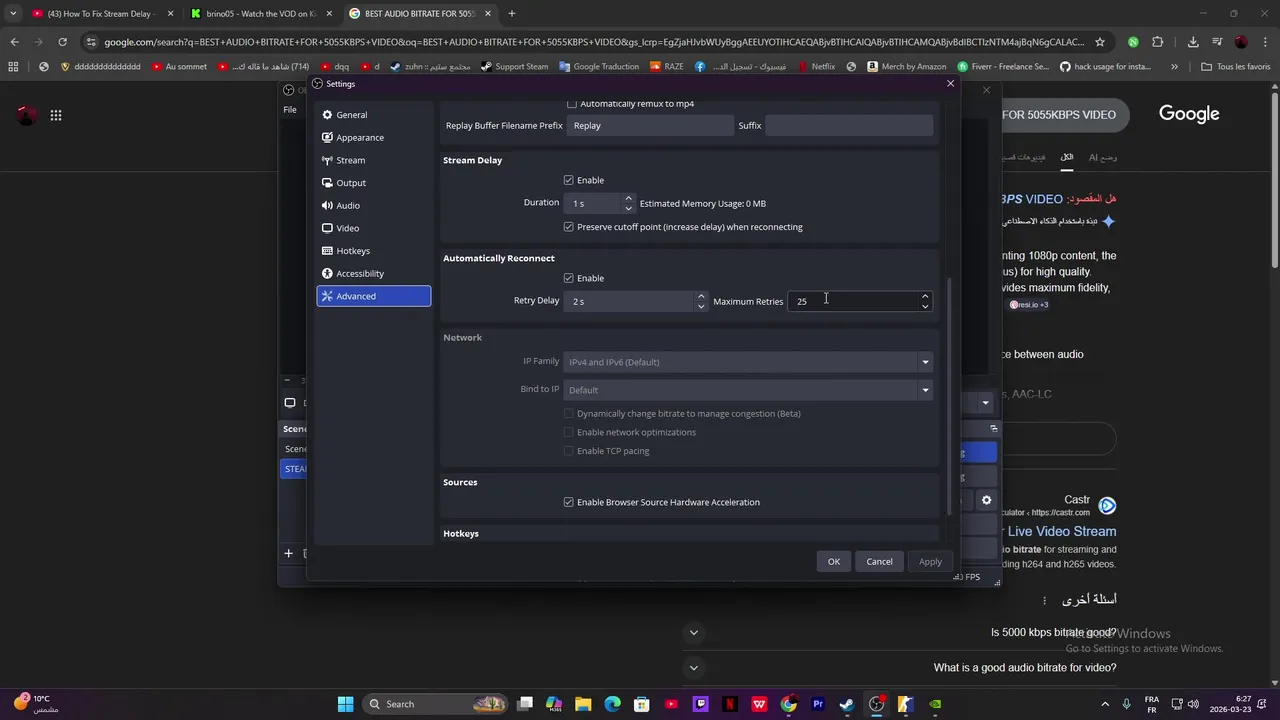Open Bind to IP dropdown
This screenshot has width=1280, height=720.
pos(748,390)
